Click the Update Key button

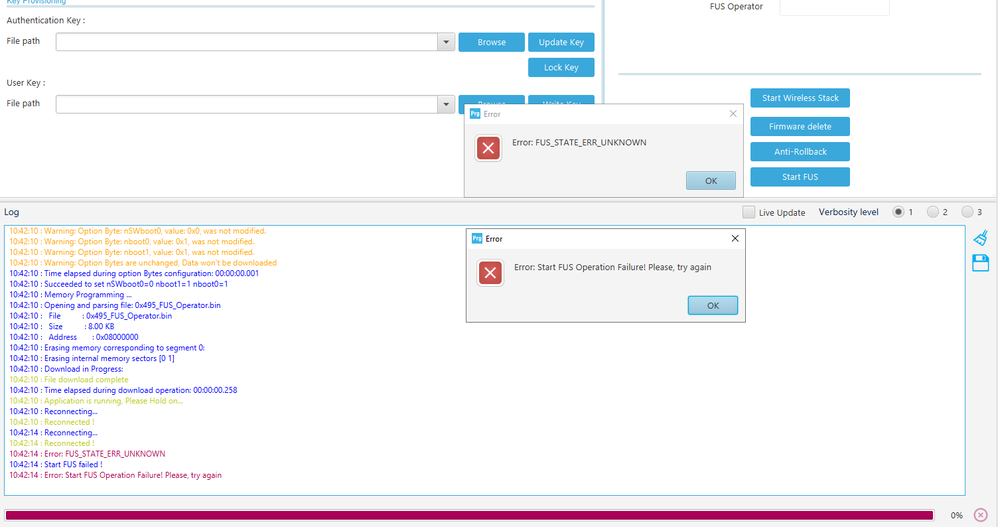561,42
